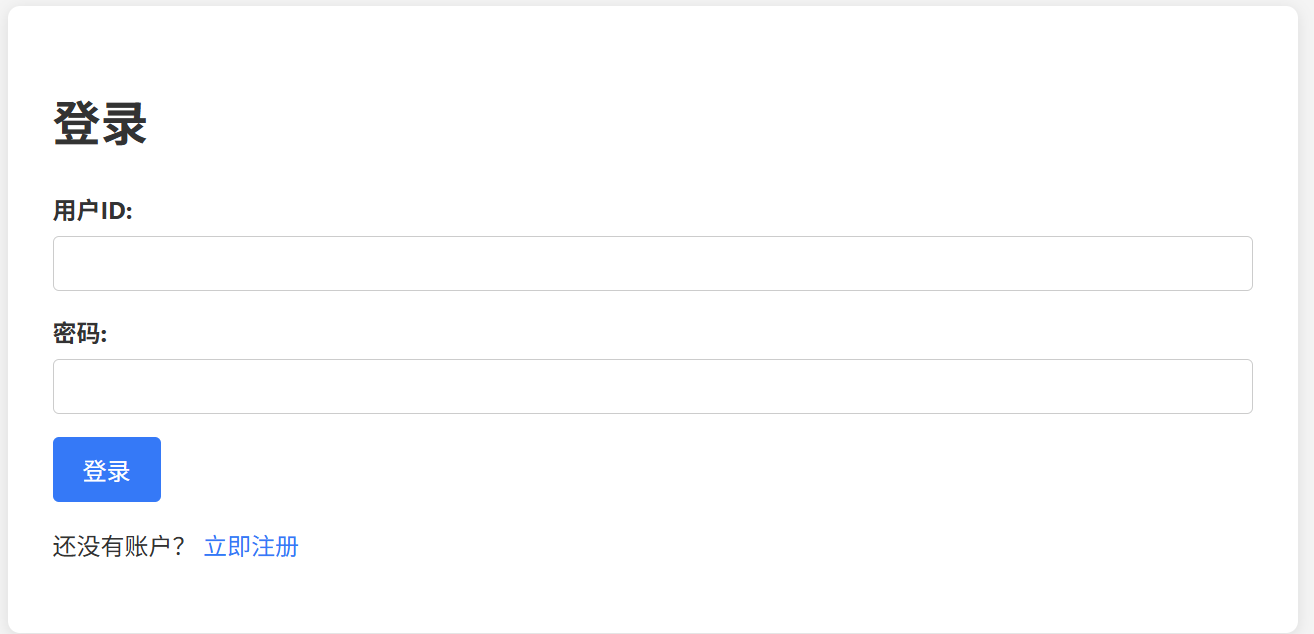Focus the 密码 password field
The image size is (1314, 634).
[x=652, y=386]
